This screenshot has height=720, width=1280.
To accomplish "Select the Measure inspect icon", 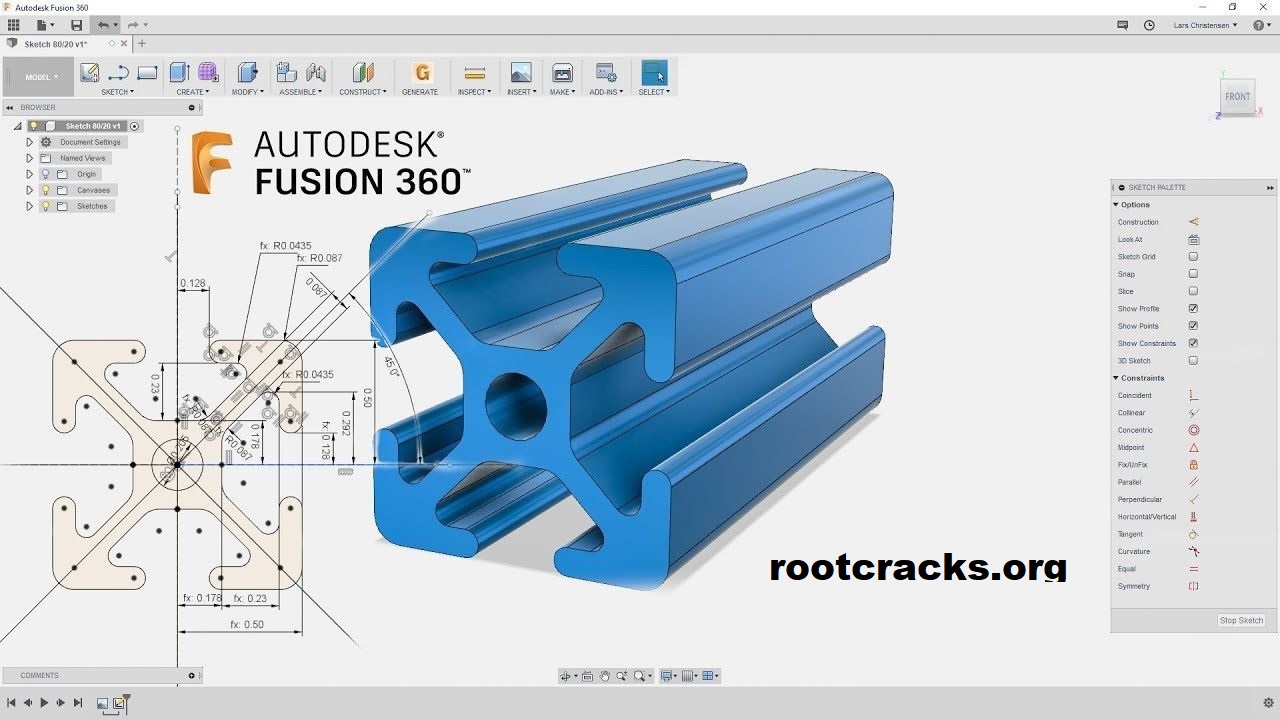I will pos(475,72).
